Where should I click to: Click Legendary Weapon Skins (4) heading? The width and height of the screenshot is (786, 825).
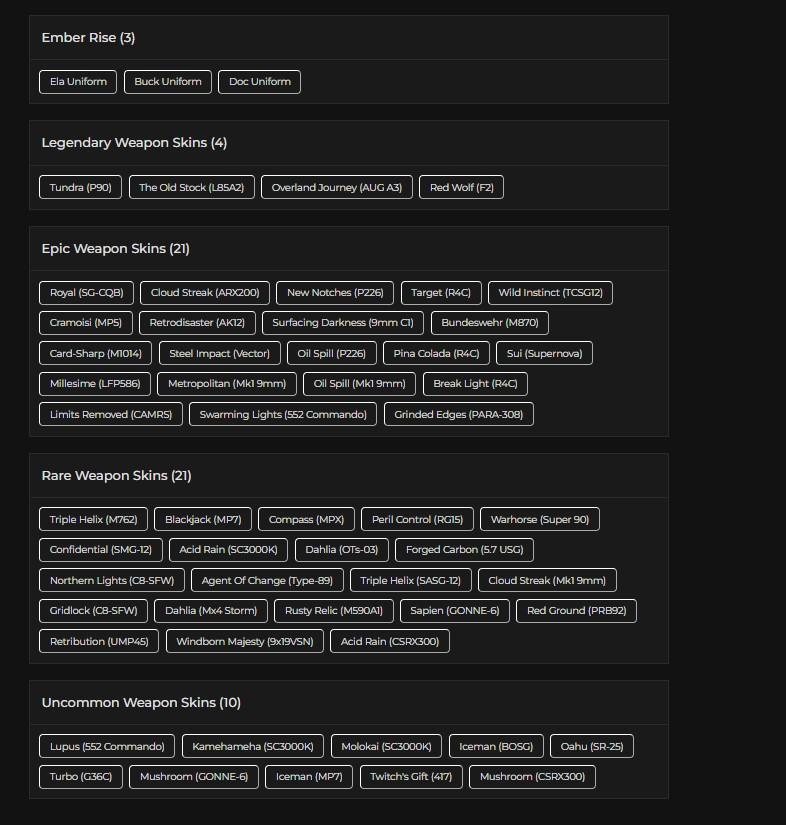click(x=134, y=143)
